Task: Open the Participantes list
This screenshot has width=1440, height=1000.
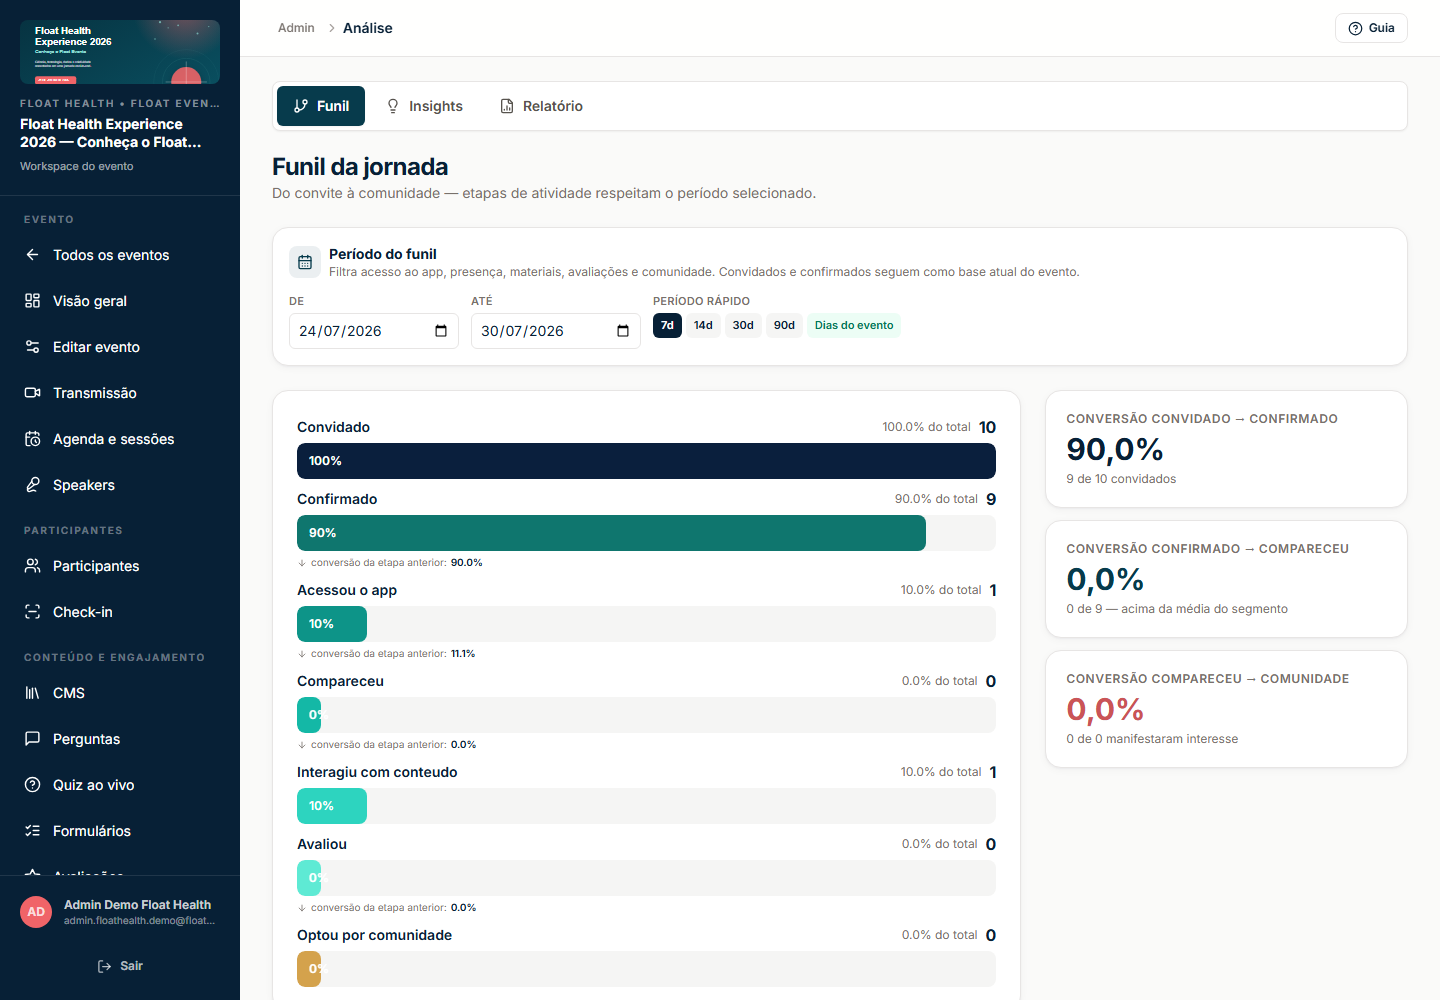Action: click(120, 566)
